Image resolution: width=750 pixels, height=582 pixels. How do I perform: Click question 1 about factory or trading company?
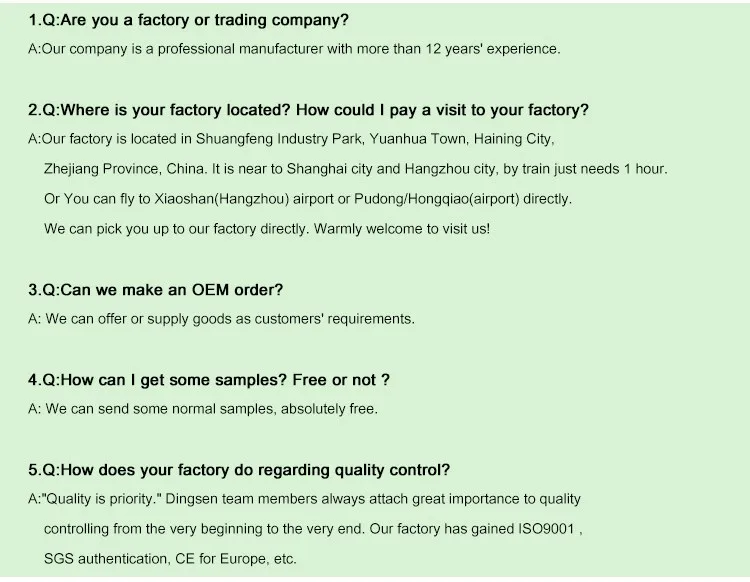pyautogui.click(x=188, y=20)
